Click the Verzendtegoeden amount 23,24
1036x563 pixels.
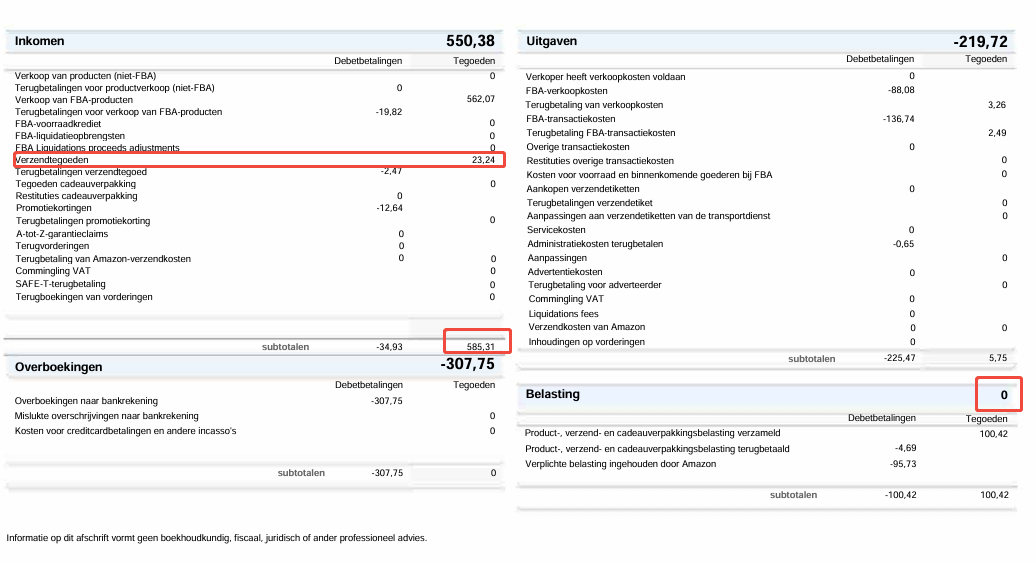483,160
